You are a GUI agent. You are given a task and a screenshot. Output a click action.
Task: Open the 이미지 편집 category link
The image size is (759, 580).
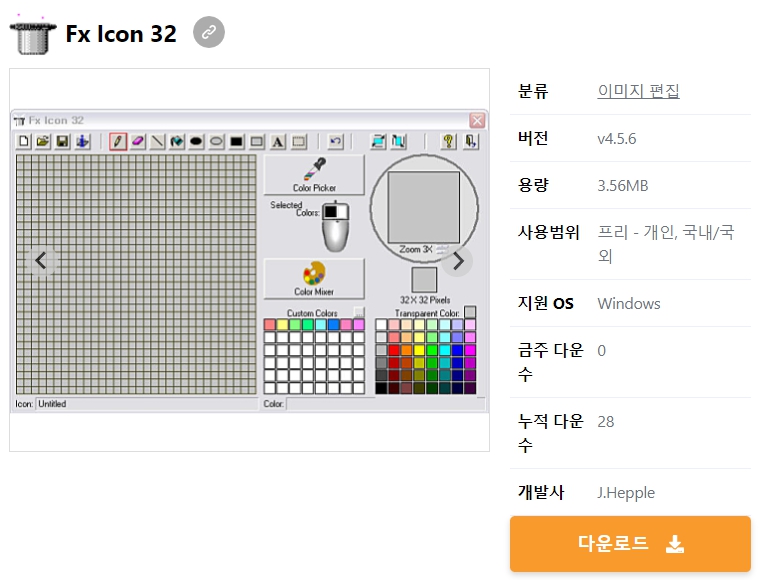[x=638, y=91]
